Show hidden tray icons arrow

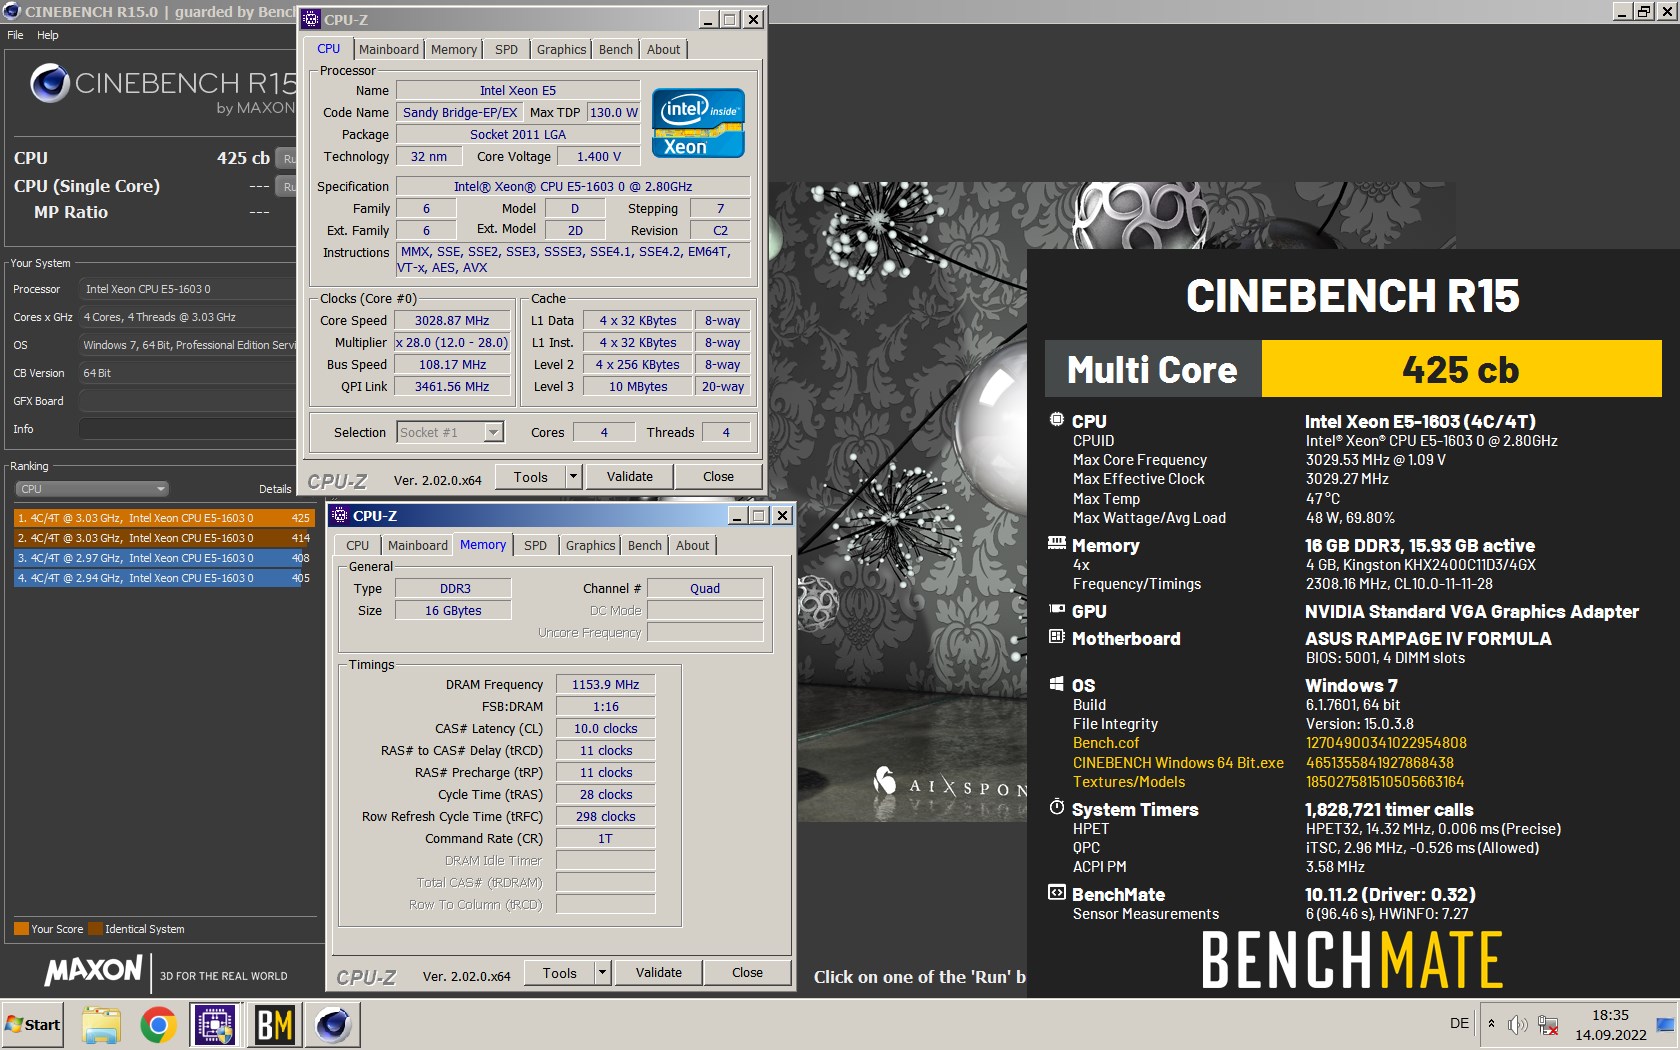click(1491, 1024)
